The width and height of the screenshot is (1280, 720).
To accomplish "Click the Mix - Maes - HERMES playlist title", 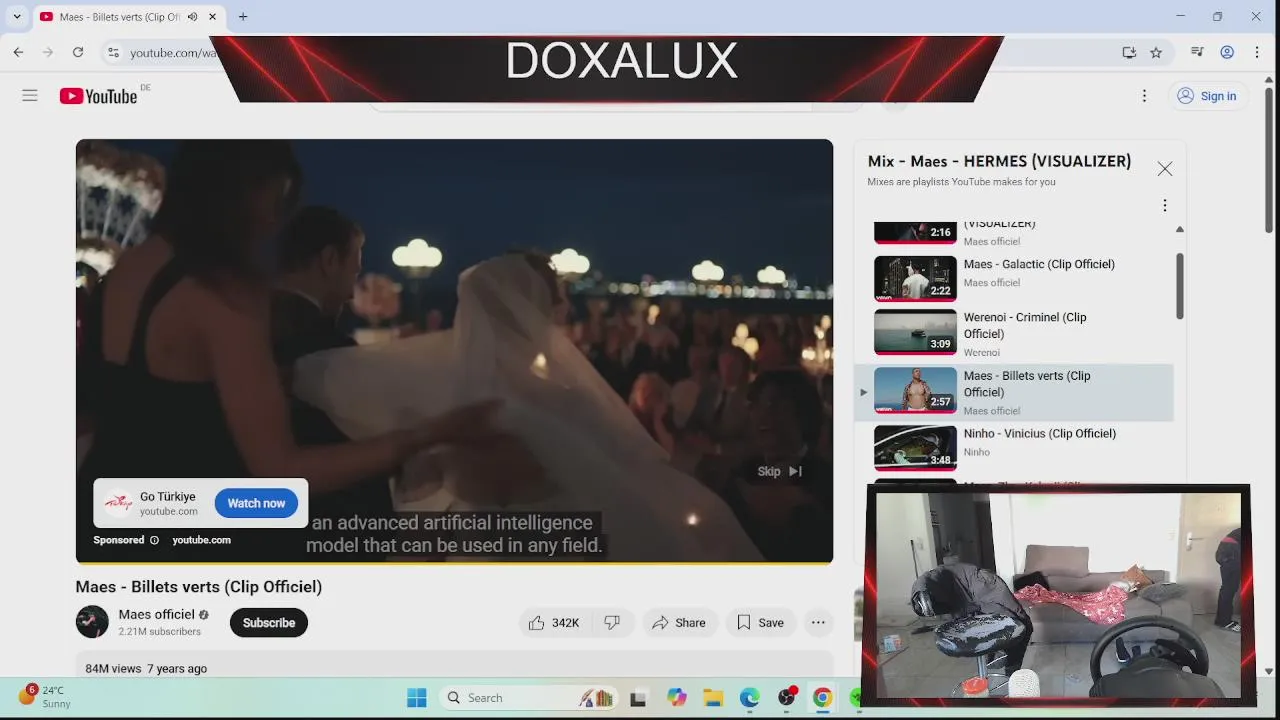I will tap(999, 161).
